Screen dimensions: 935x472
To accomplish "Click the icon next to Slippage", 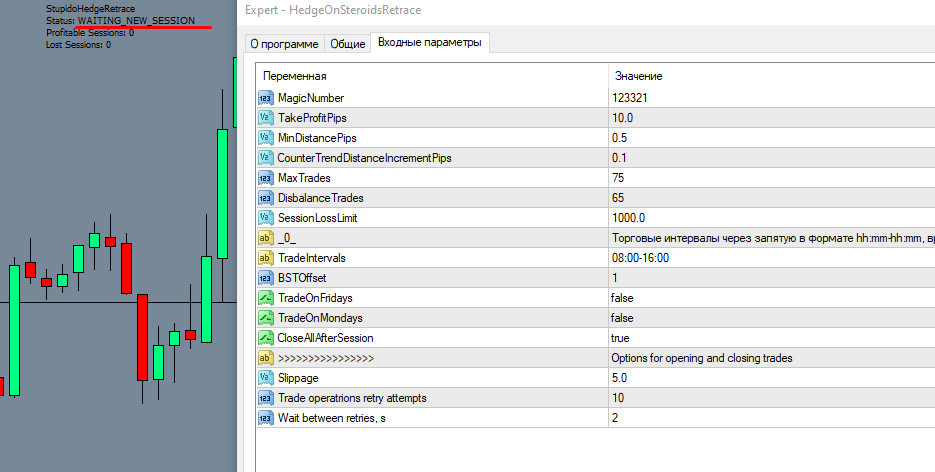I will (265, 378).
